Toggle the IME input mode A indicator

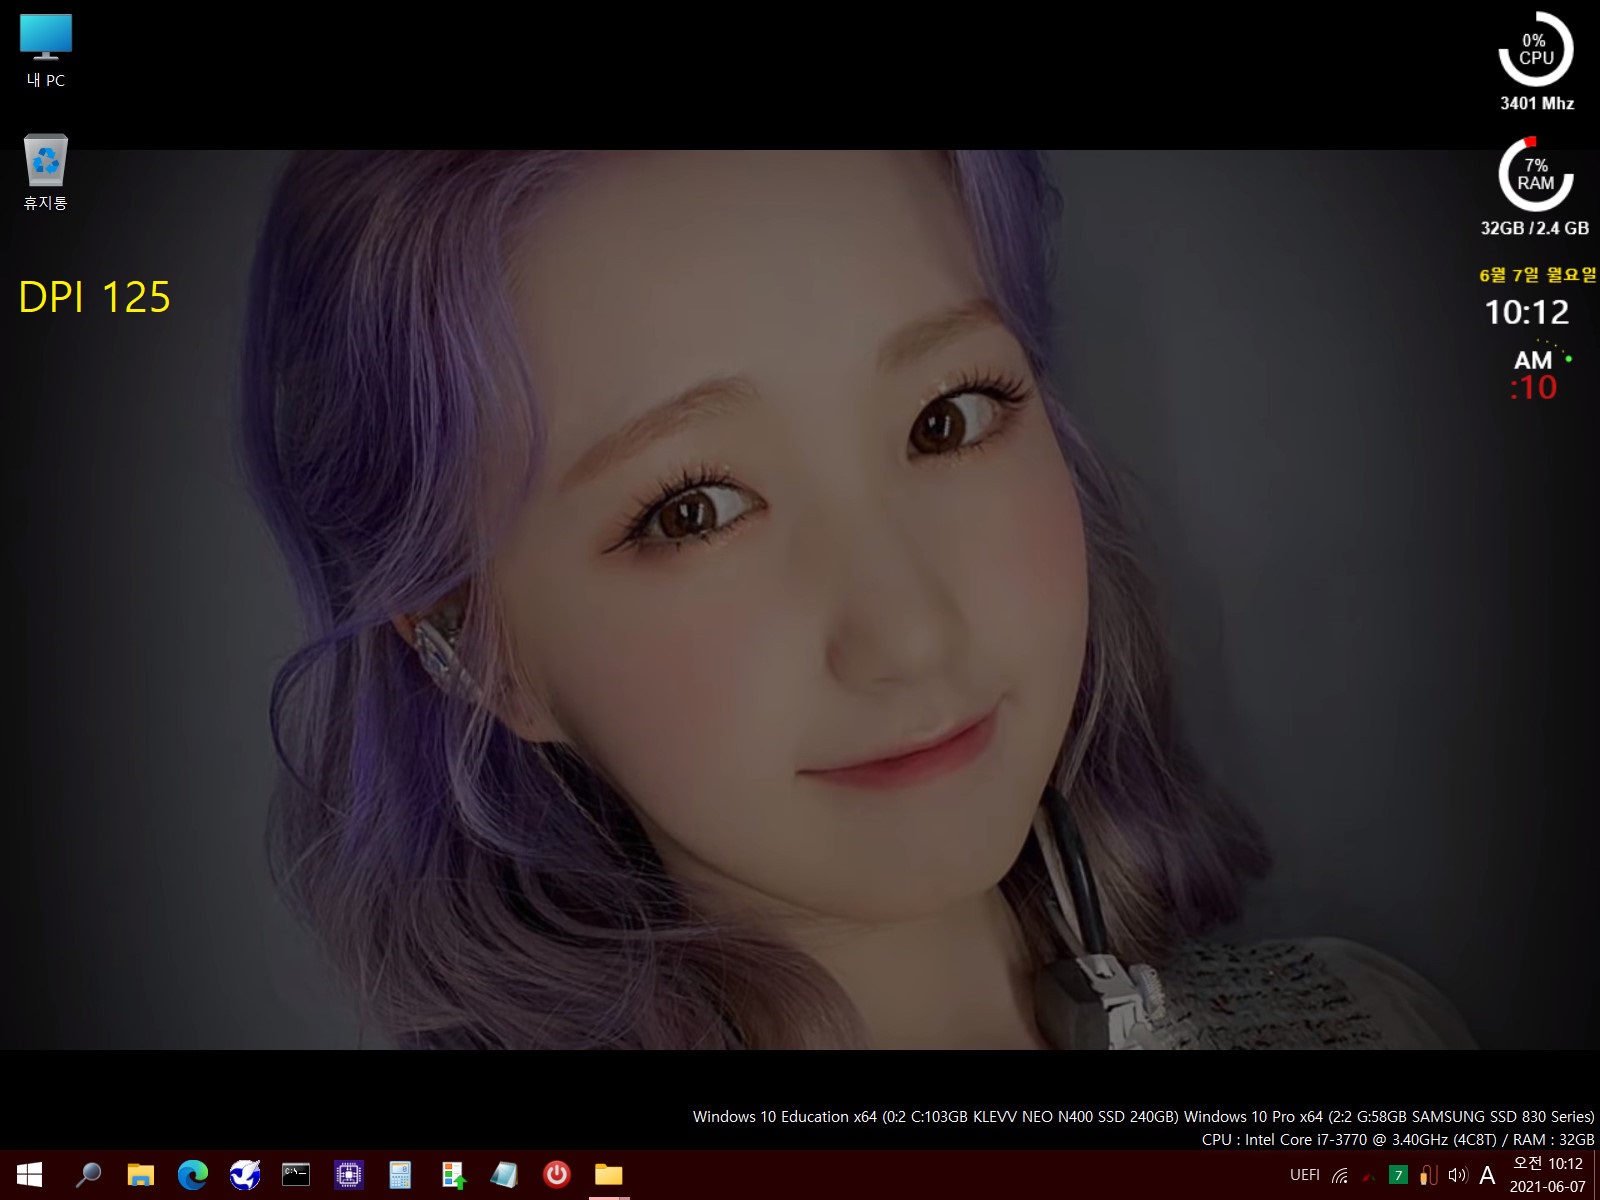(1488, 1176)
